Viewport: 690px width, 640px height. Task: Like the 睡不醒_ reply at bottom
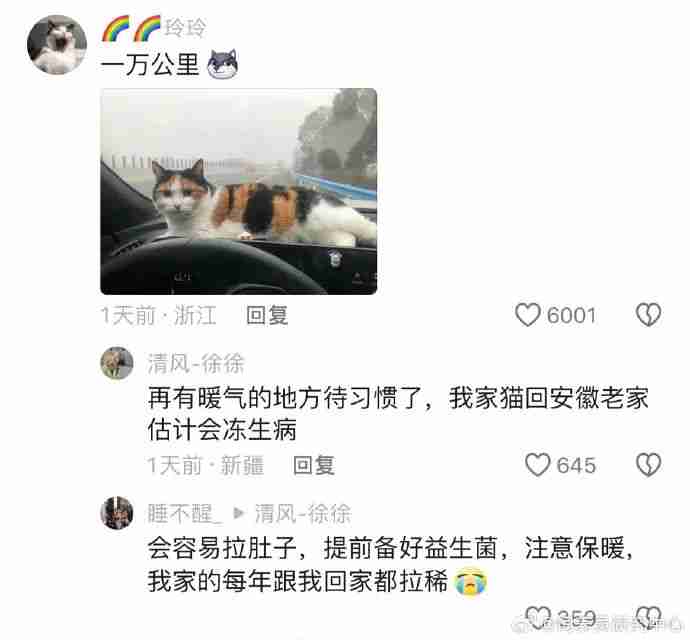click(538, 618)
